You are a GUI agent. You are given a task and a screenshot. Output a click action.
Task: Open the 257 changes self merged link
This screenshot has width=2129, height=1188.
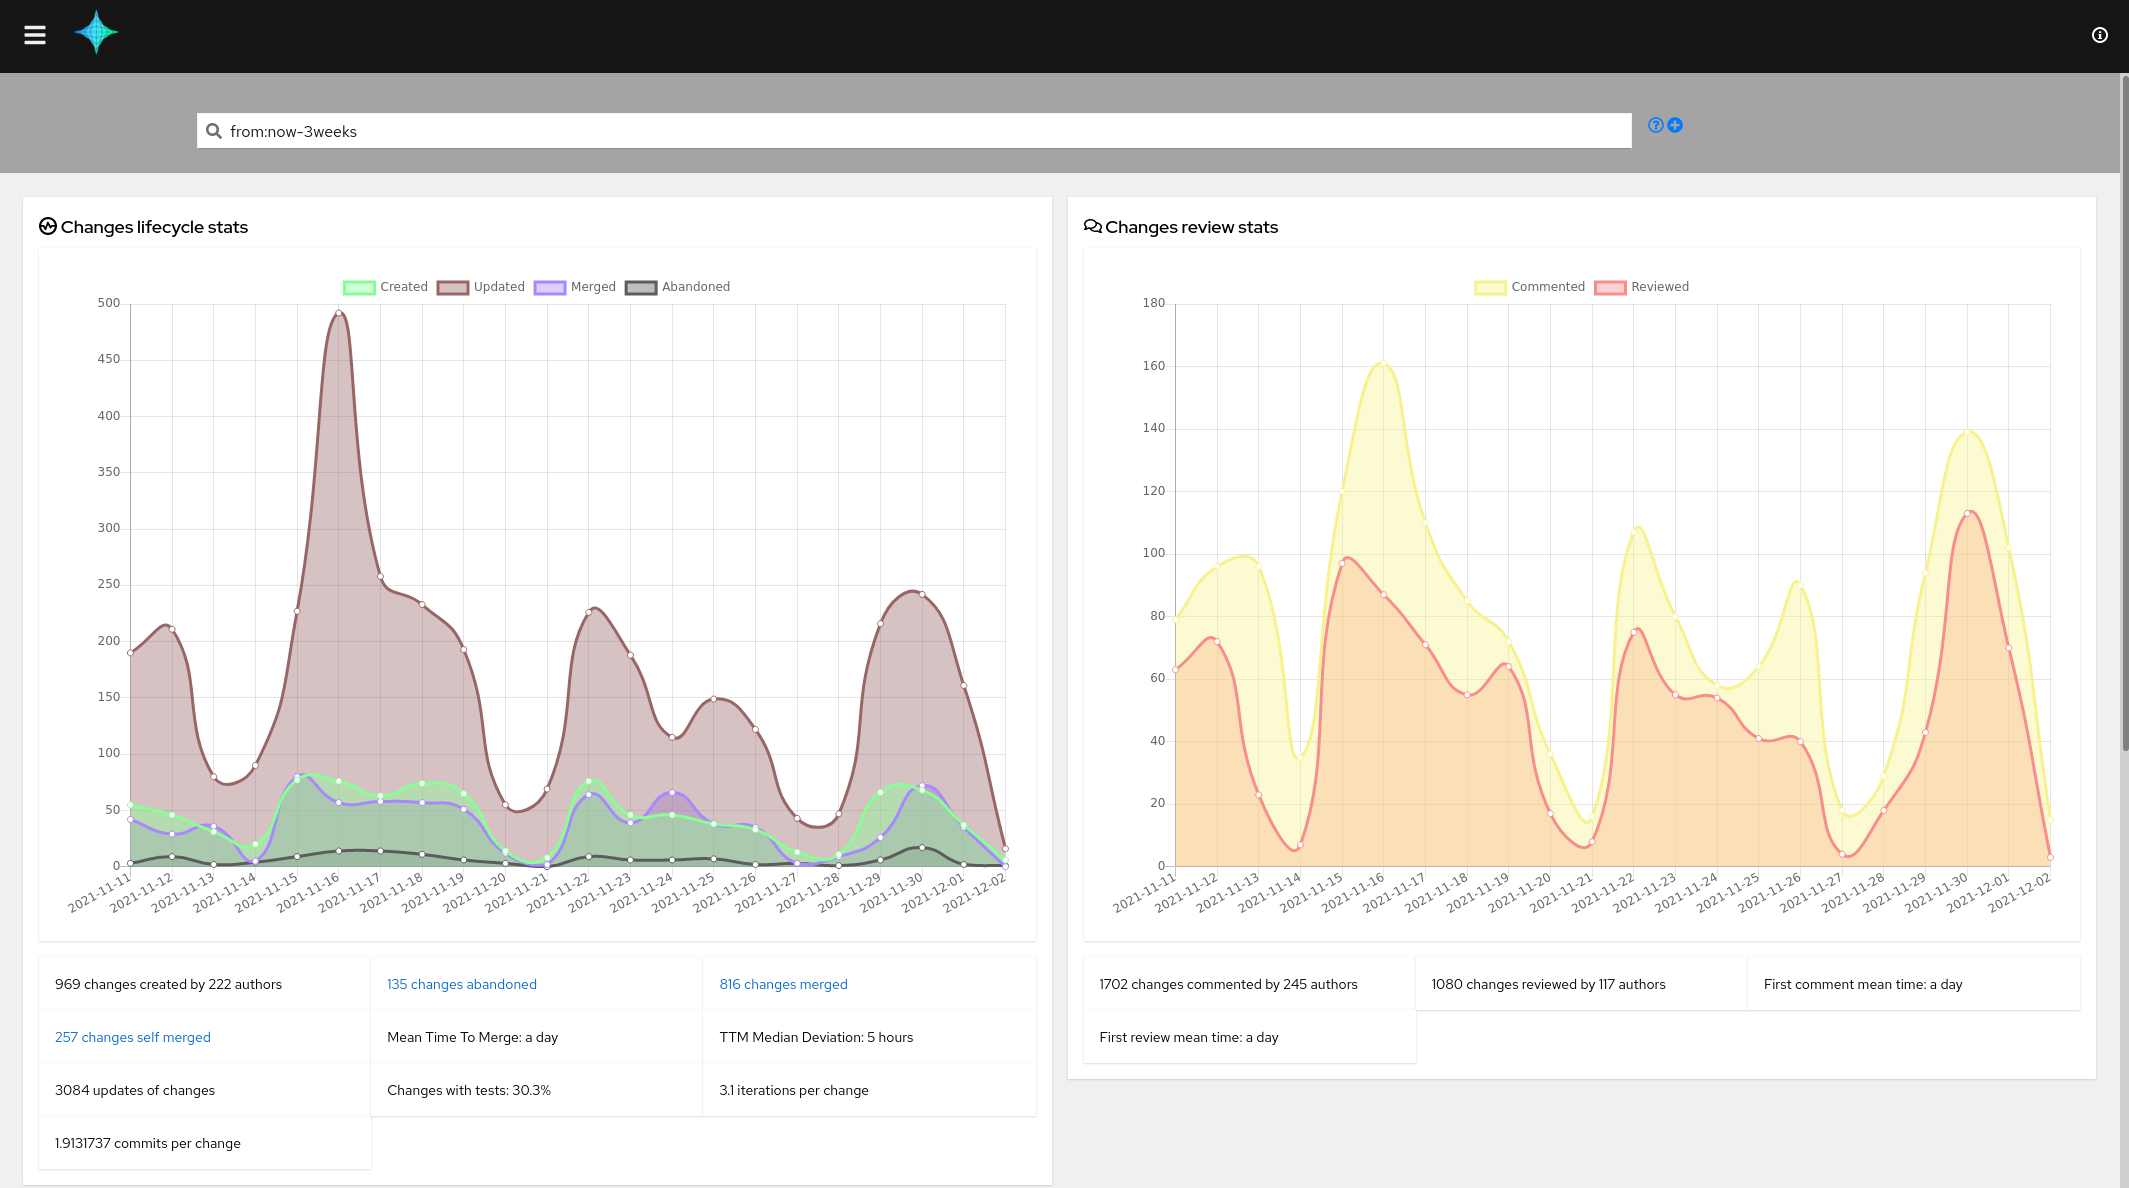tap(132, 1037)
